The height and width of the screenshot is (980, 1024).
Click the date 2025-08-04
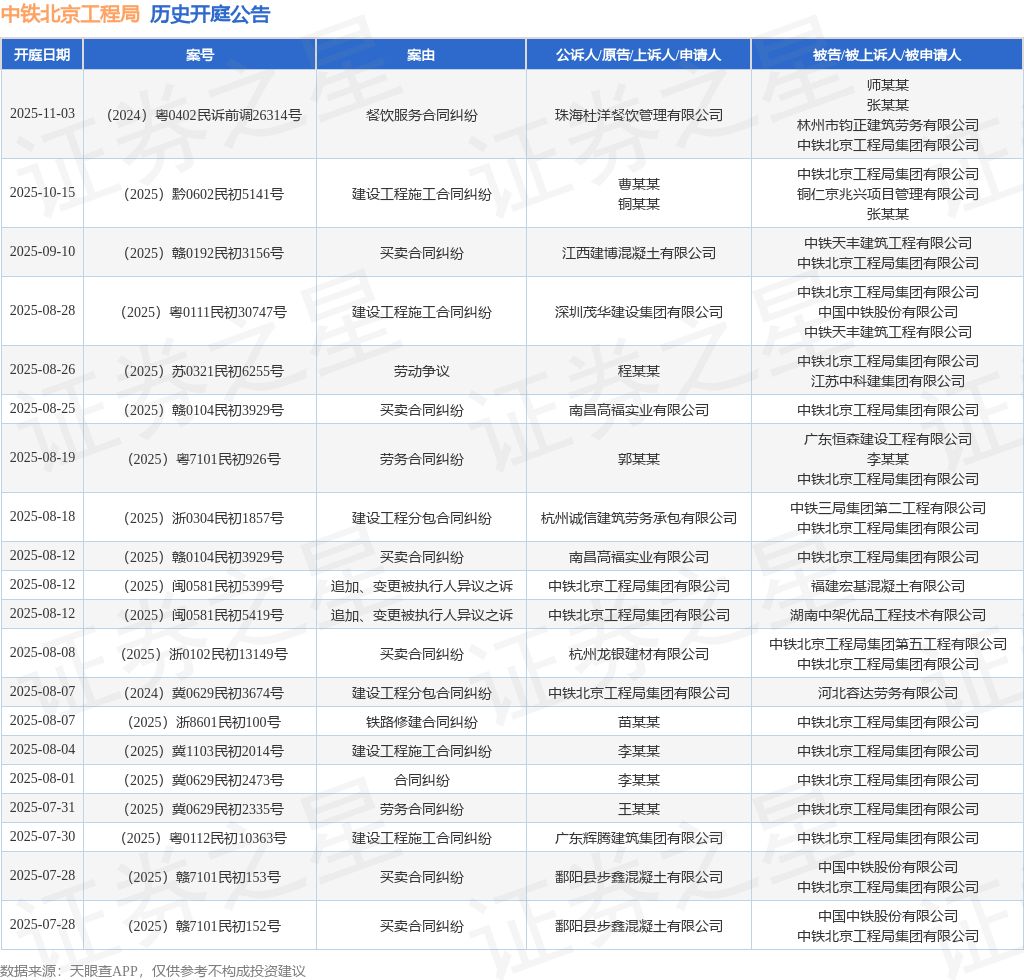pyautogui.click(x=42, y=750)
